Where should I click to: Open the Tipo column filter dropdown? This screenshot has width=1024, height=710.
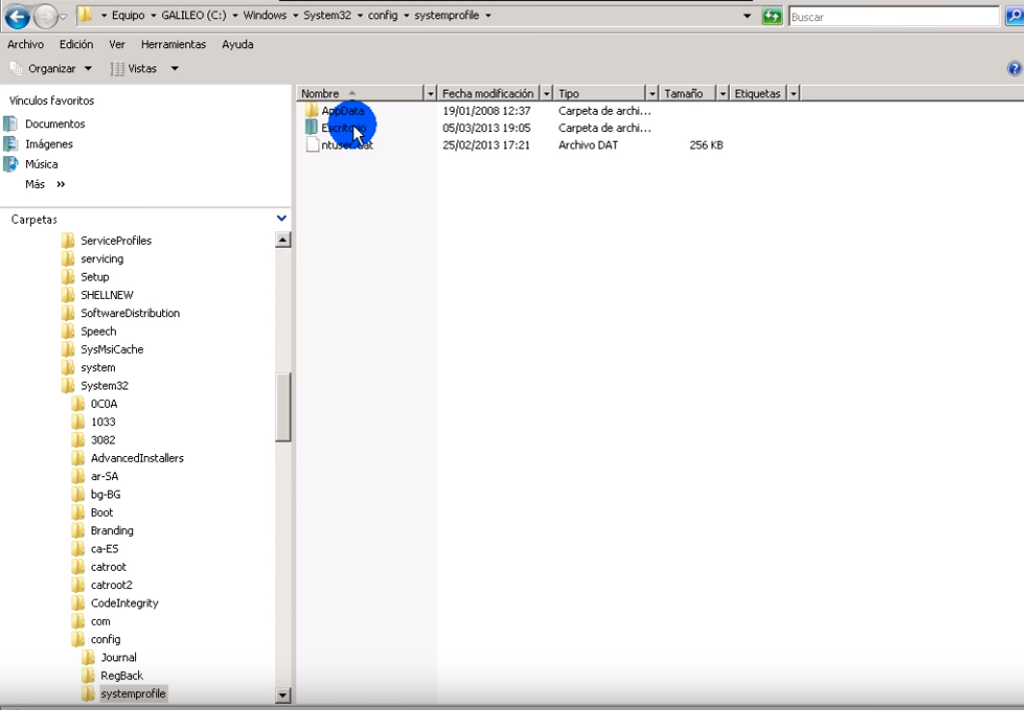[652, 93]
